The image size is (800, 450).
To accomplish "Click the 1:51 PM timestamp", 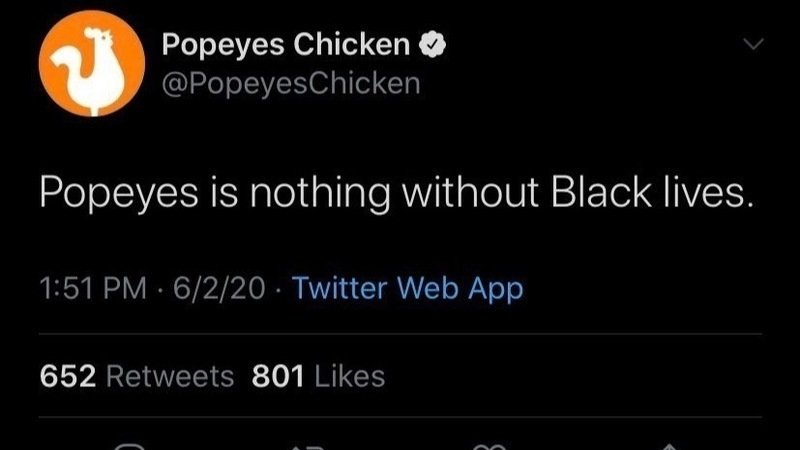I will pos(93,288).
